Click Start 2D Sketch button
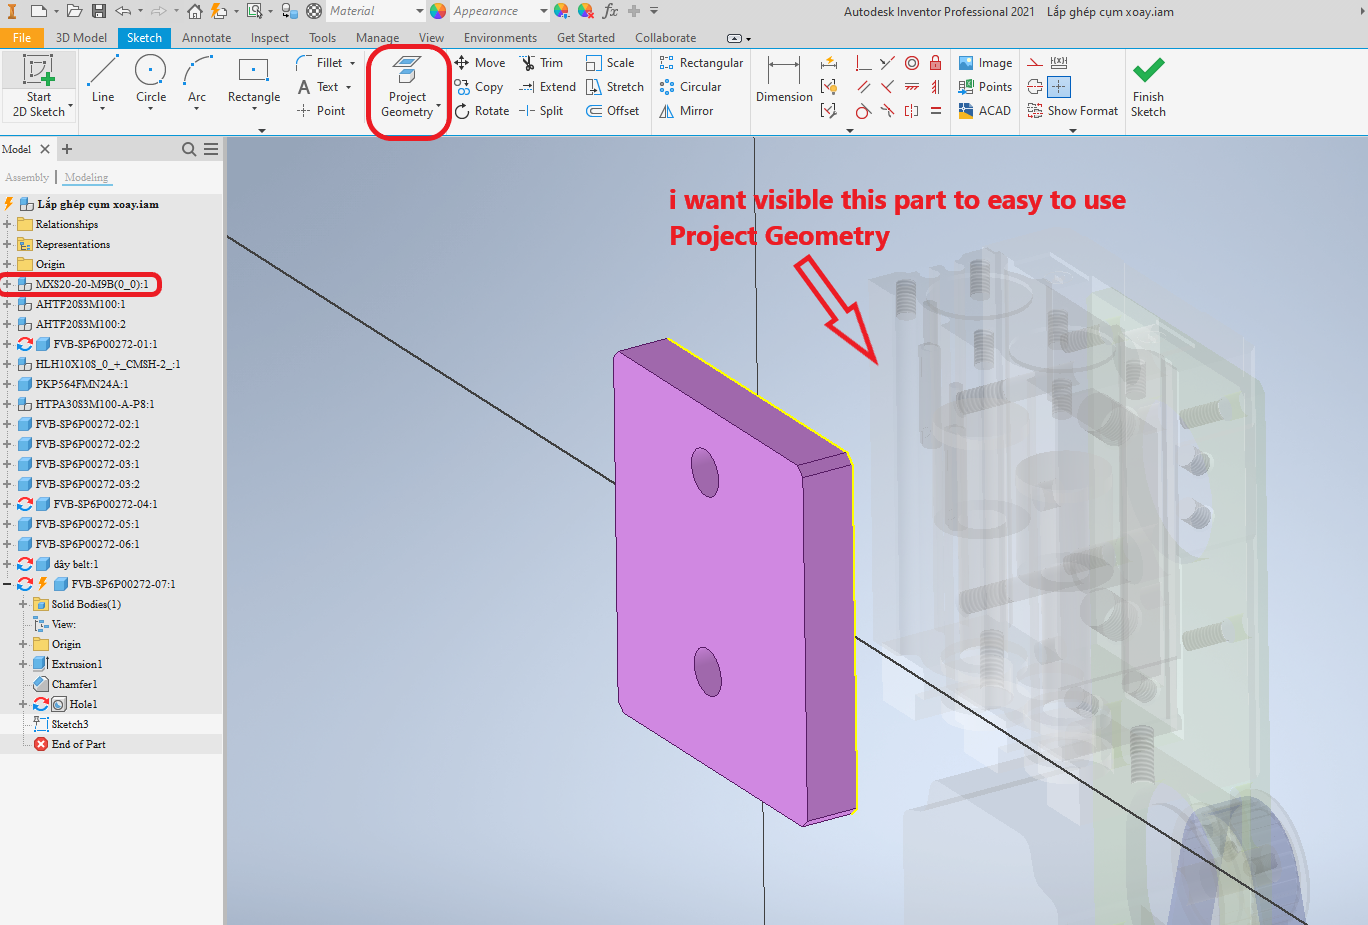Screen dimensions: 1368x925 click(38, 86)
